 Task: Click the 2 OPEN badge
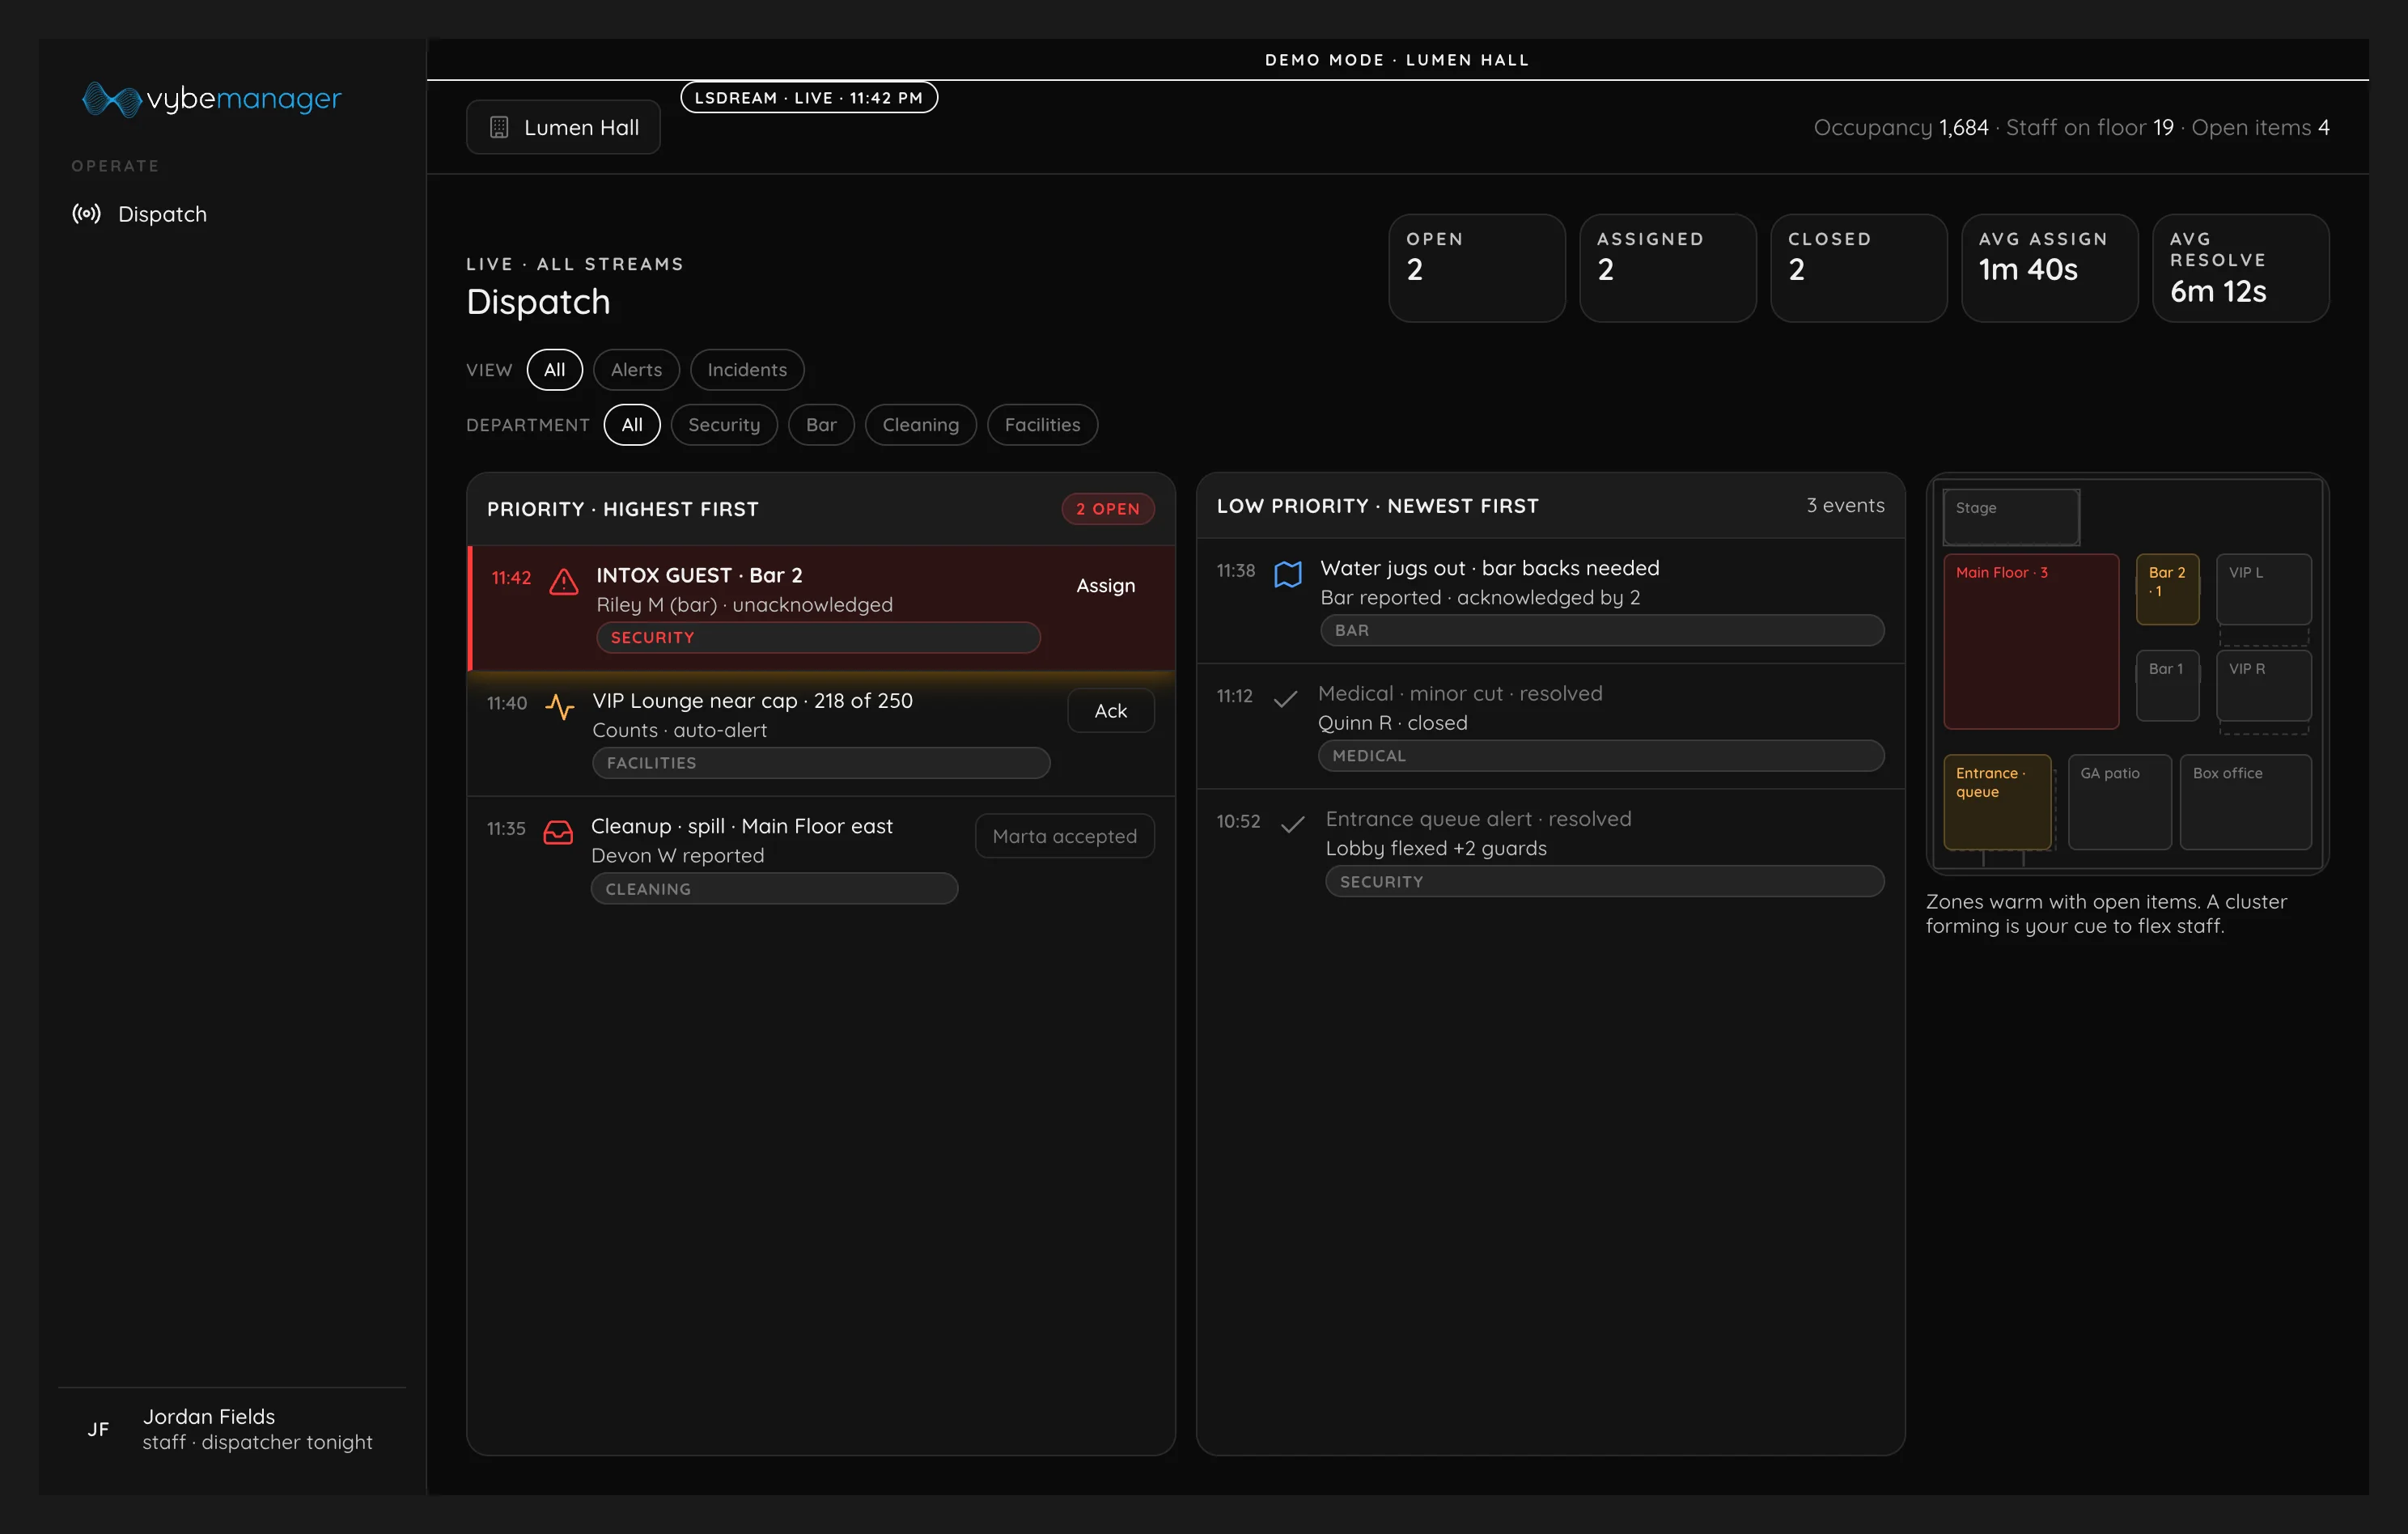coord(1107,508)
